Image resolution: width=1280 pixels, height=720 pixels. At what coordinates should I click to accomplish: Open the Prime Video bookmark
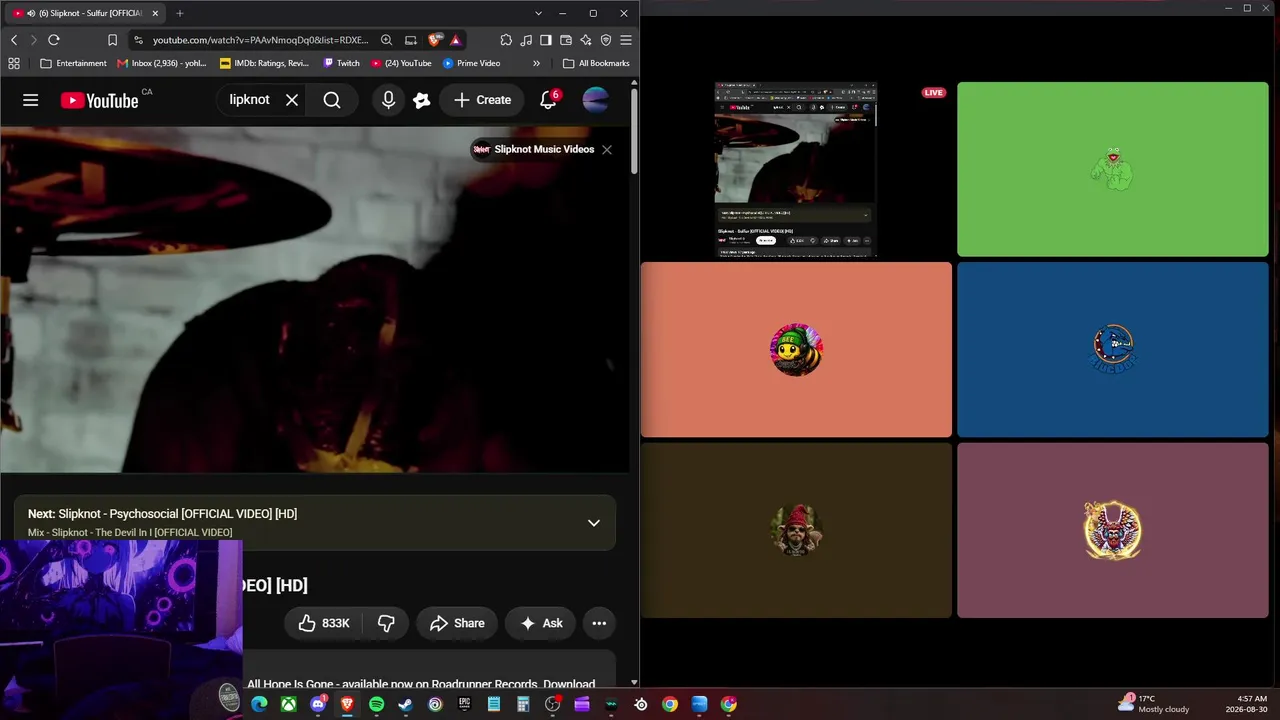(472, 63)
